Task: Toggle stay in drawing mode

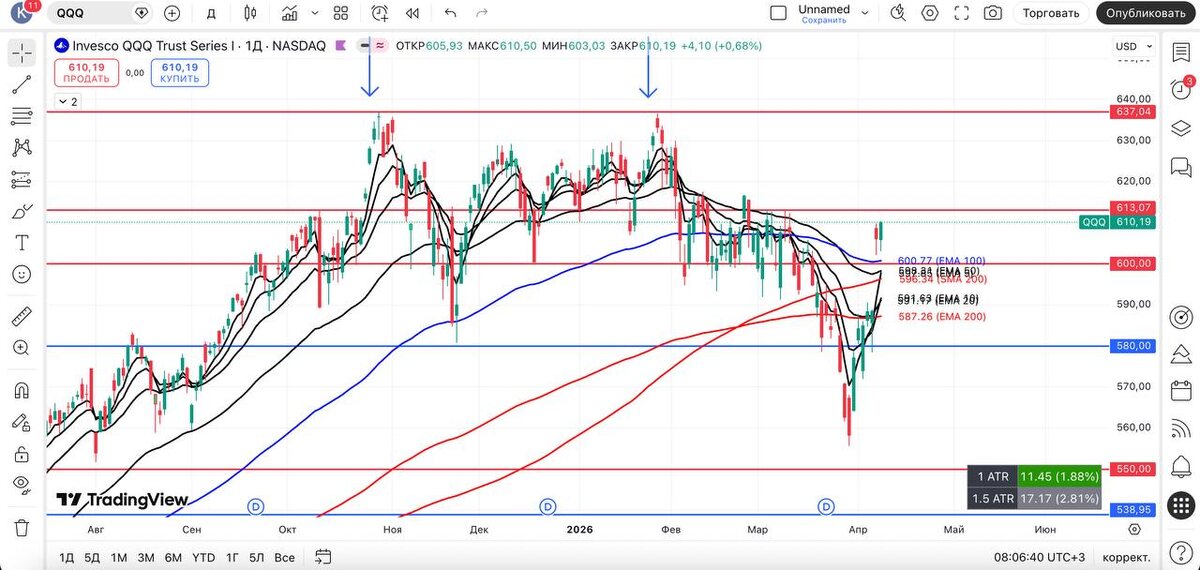Action: point(21,422)
